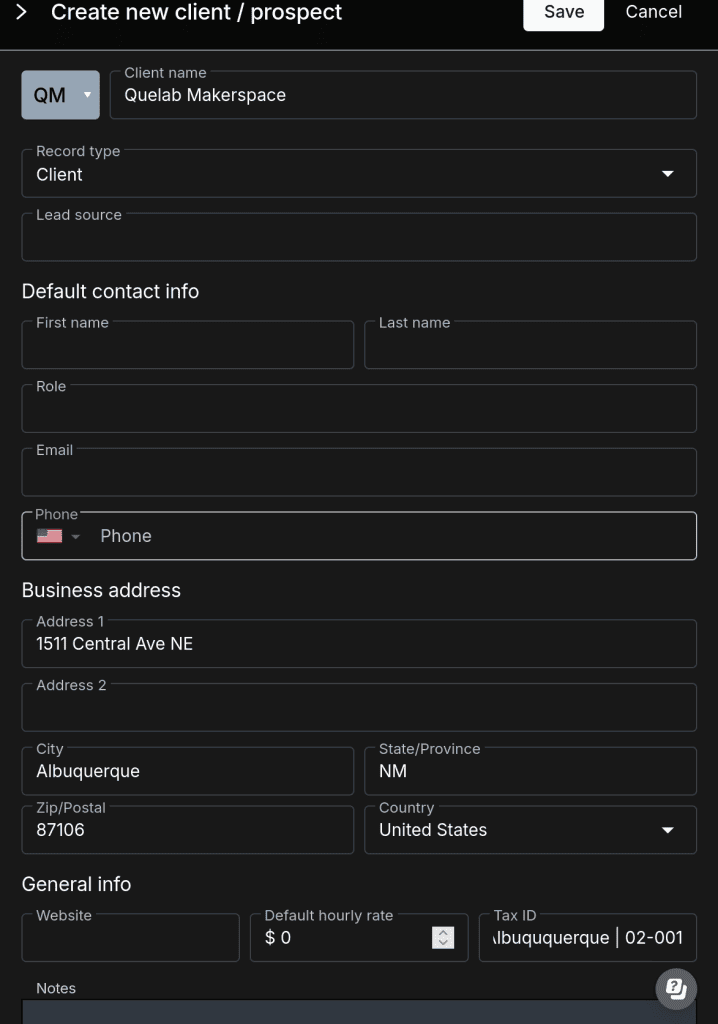Click the Cancel button
Viewport: 718px width, 1024px height.
click(x=653, y=12)
